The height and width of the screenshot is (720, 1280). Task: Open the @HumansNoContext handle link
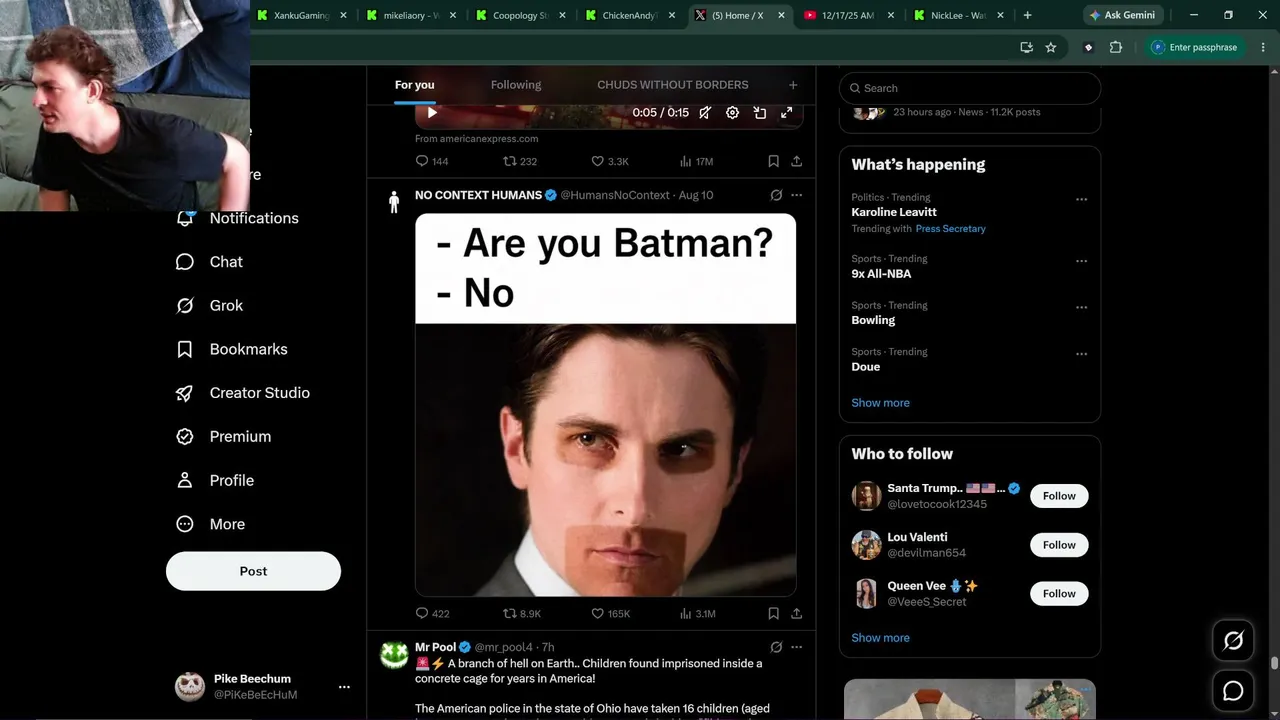(615, 195)
